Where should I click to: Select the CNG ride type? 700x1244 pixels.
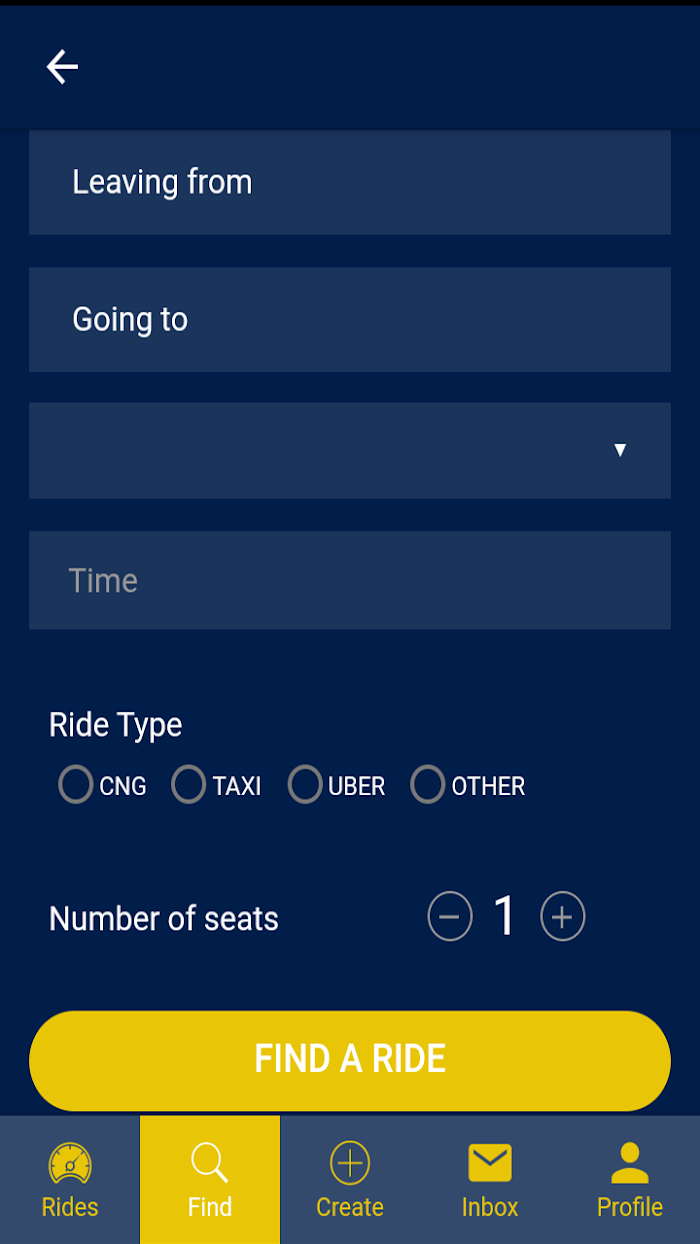(x=76, y=785)
